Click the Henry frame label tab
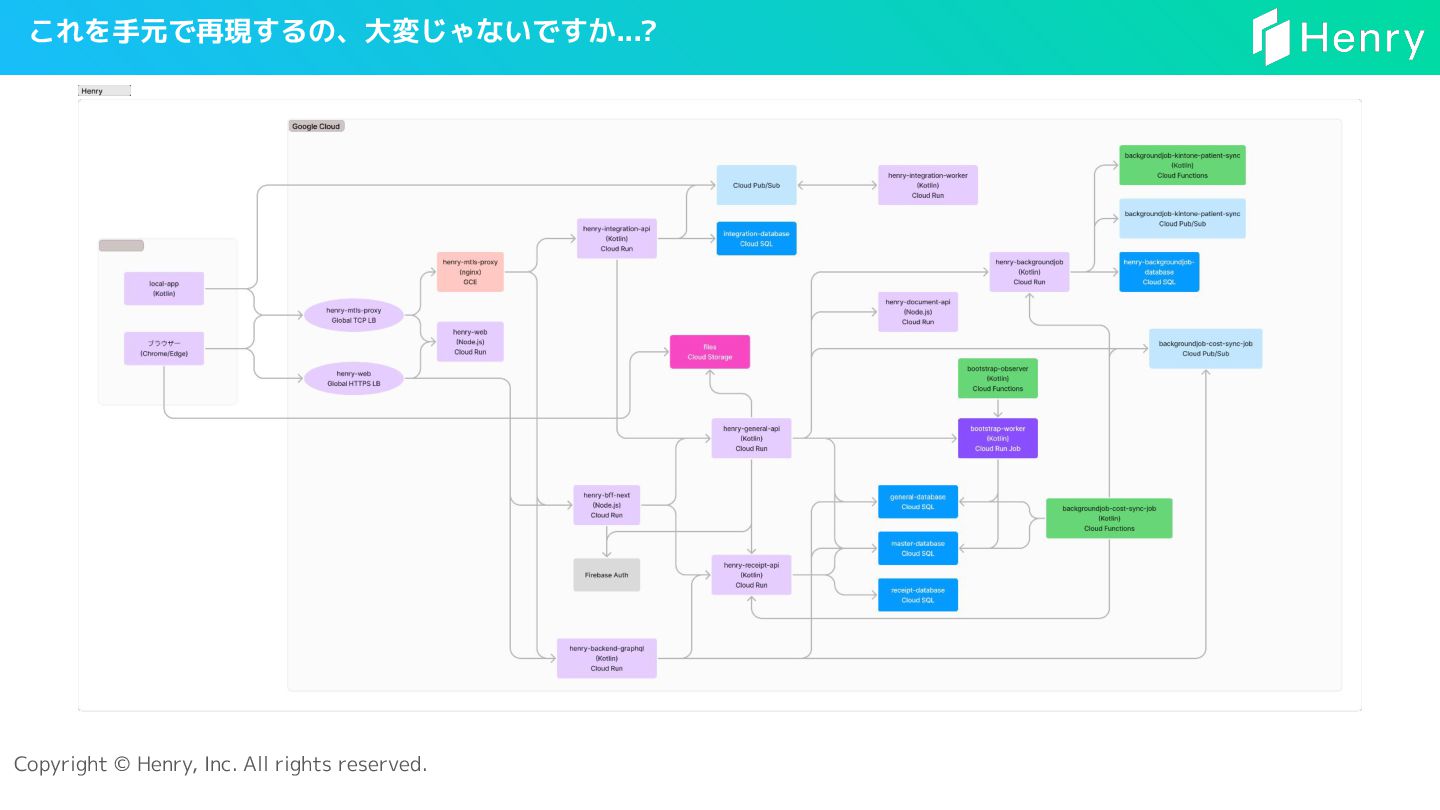 click(104, 91)
